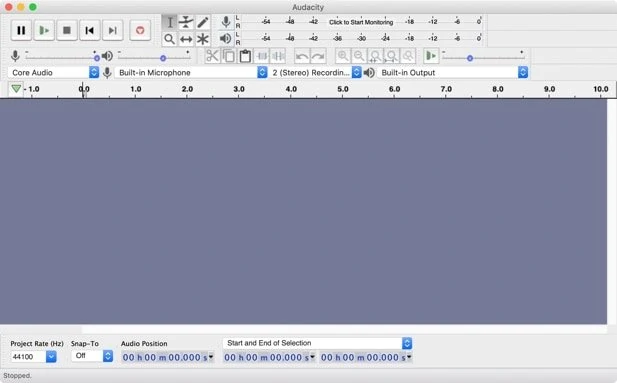617x383 pixels.
Task: Skip to Start of the project
Action: pyautogui.click(x=90, y=30)
